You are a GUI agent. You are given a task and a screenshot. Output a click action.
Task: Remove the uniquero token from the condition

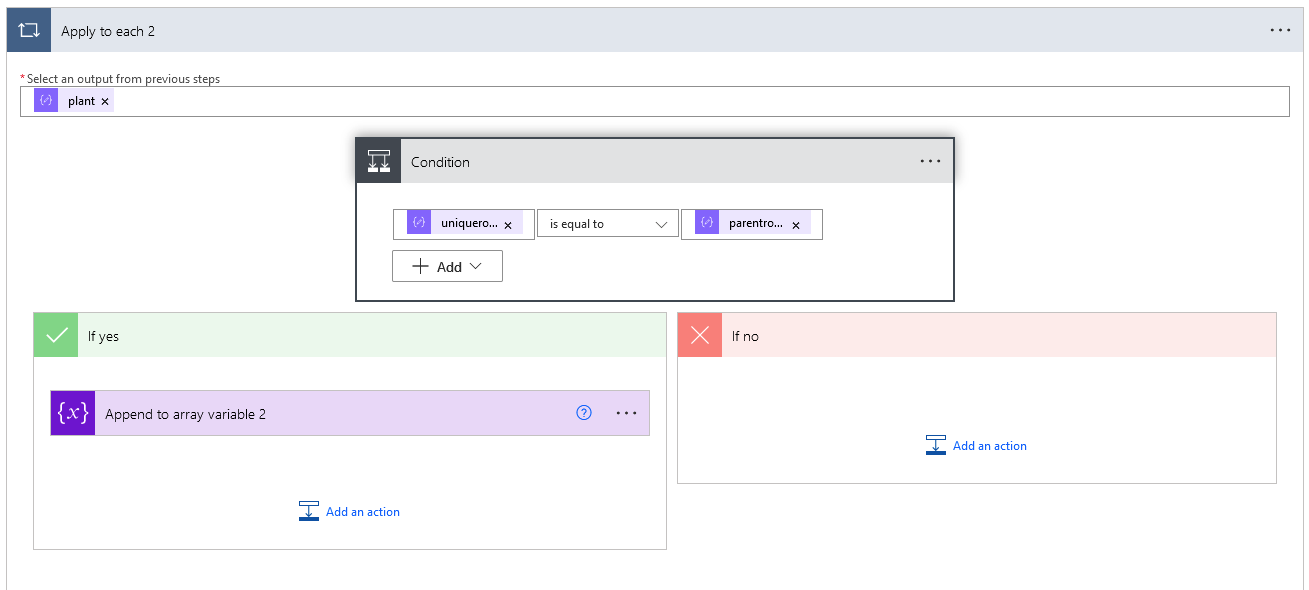(508, 225)
